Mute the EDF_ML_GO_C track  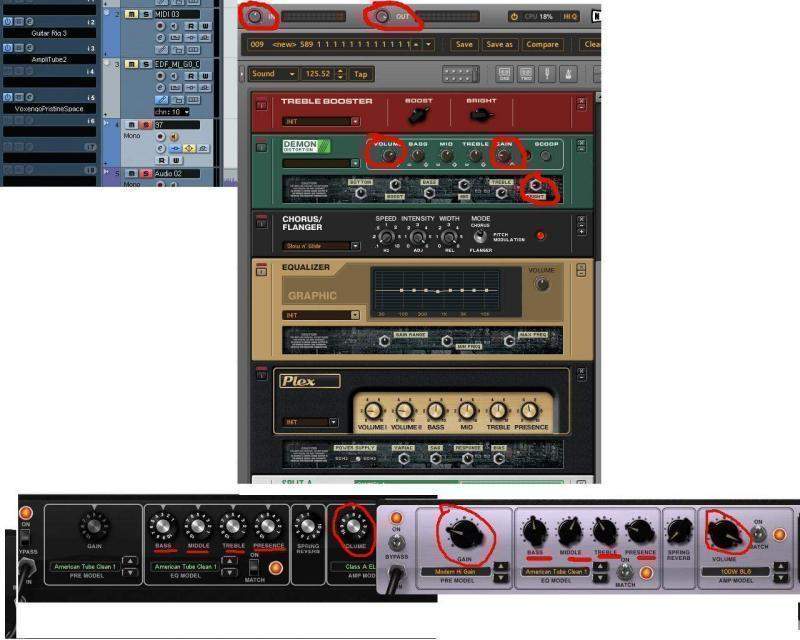click(131, 64)
